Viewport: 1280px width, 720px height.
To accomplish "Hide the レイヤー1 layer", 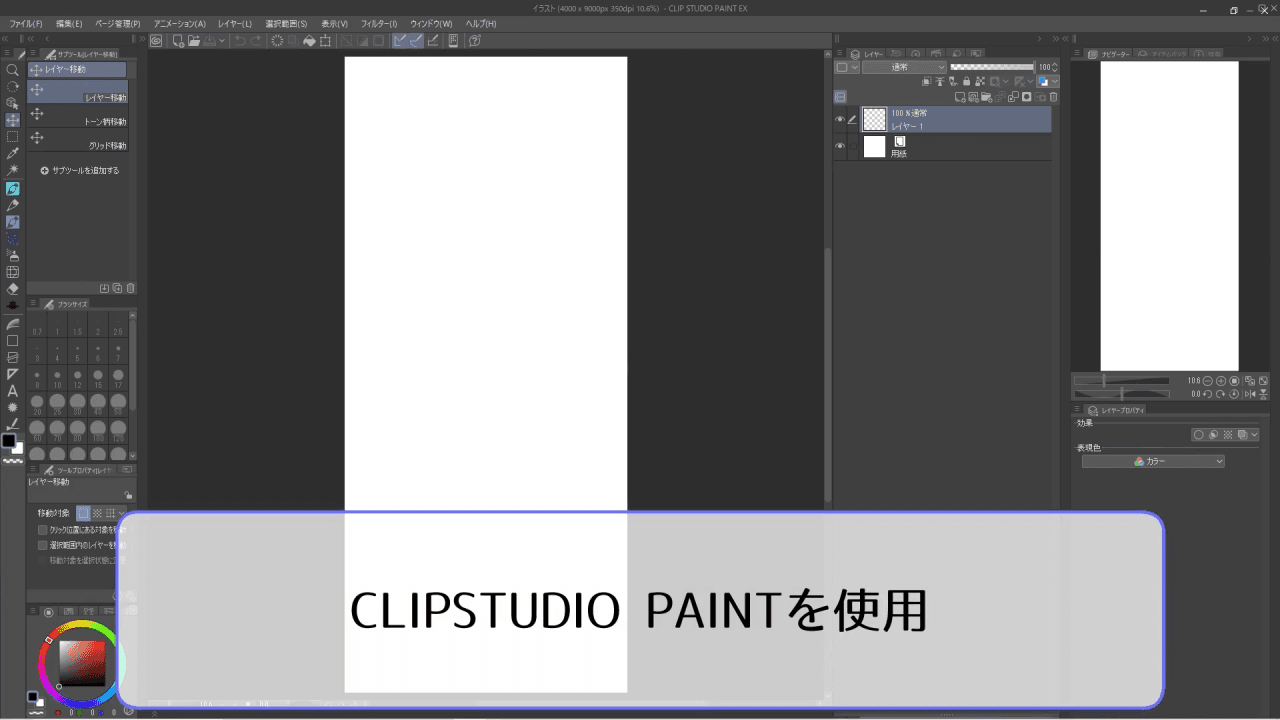I will point(840,119).
